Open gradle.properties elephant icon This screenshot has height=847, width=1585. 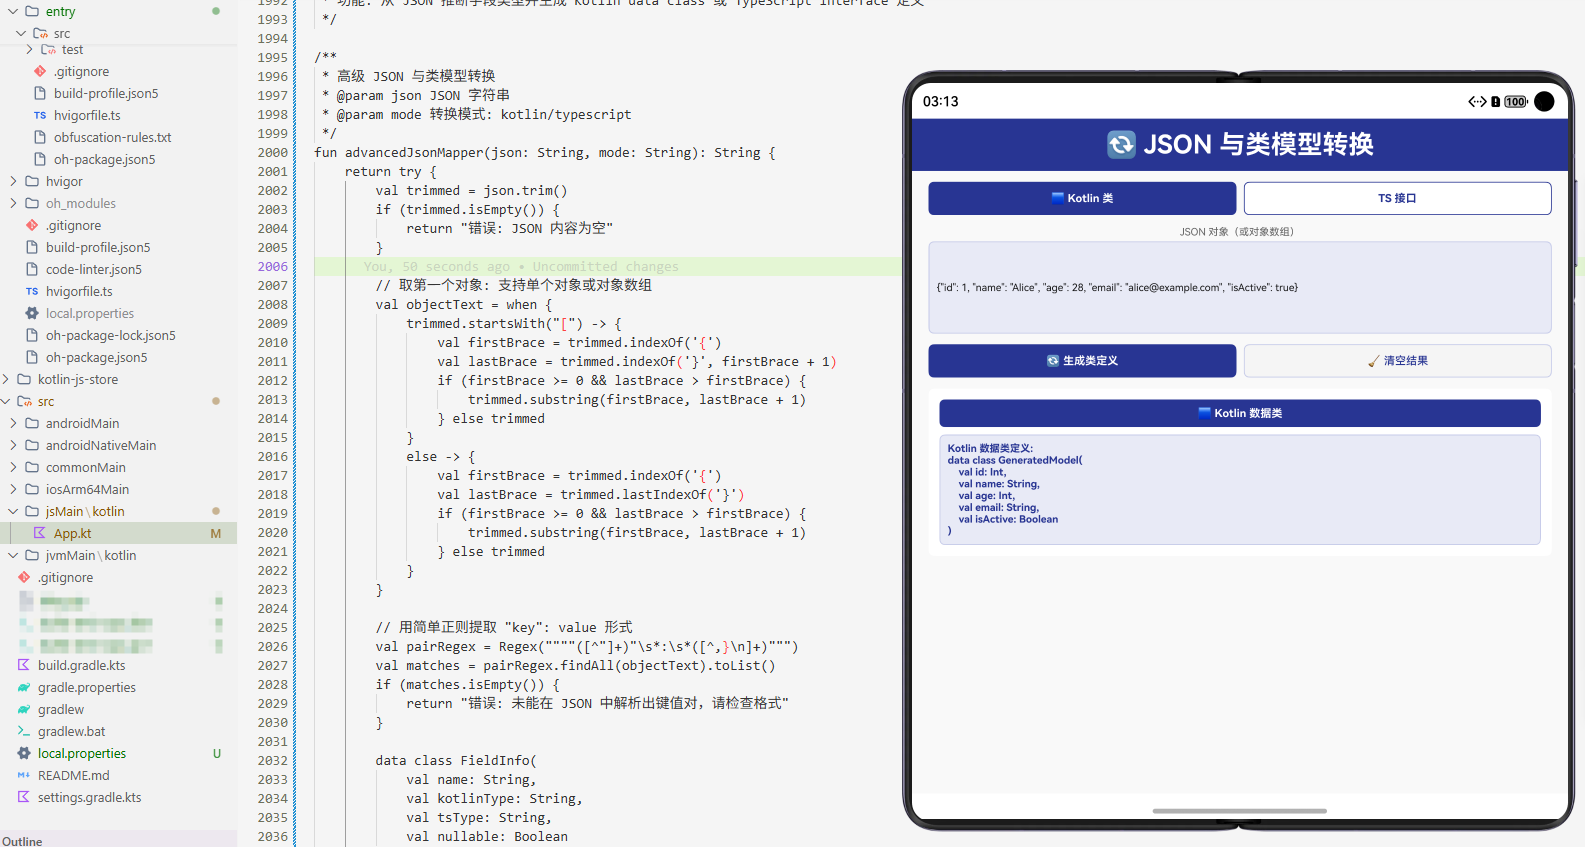24,687
